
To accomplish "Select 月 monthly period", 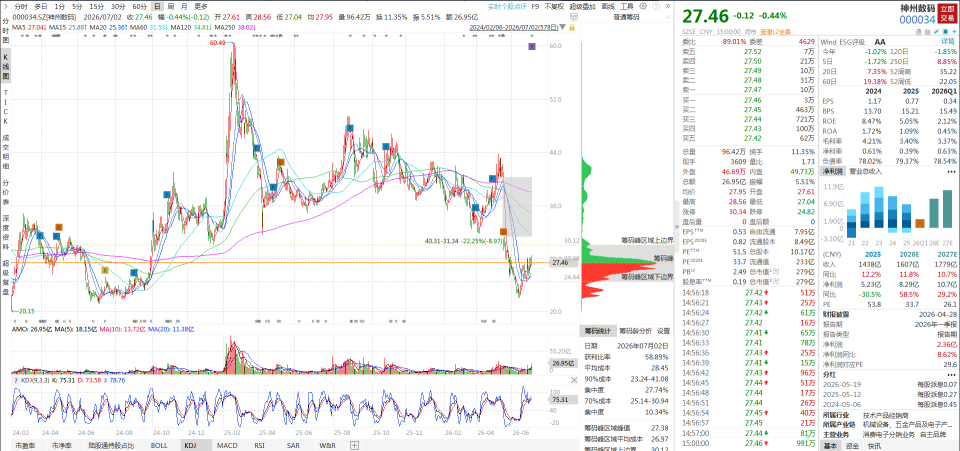I will pos(184,6).
